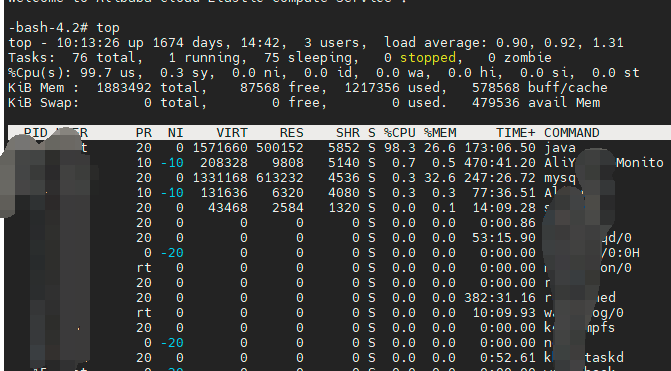Viewport: 671px width, 371px height.
Task: Click the NI column header
Action: point(175,133)
